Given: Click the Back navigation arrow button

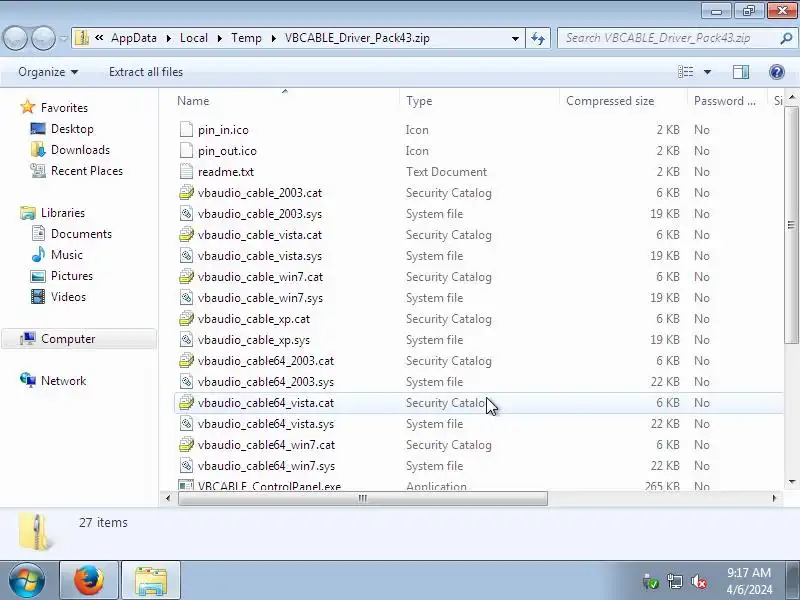Looking at the screenshot, I should (15, 38).
